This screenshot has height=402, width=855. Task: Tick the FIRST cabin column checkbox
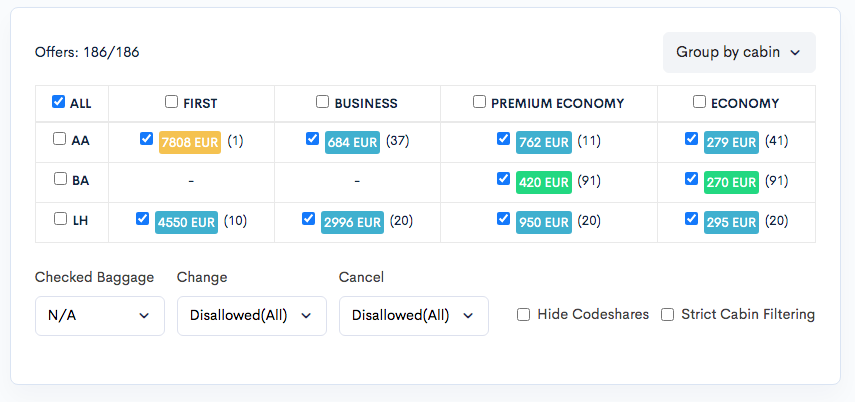tap(172, 102)
